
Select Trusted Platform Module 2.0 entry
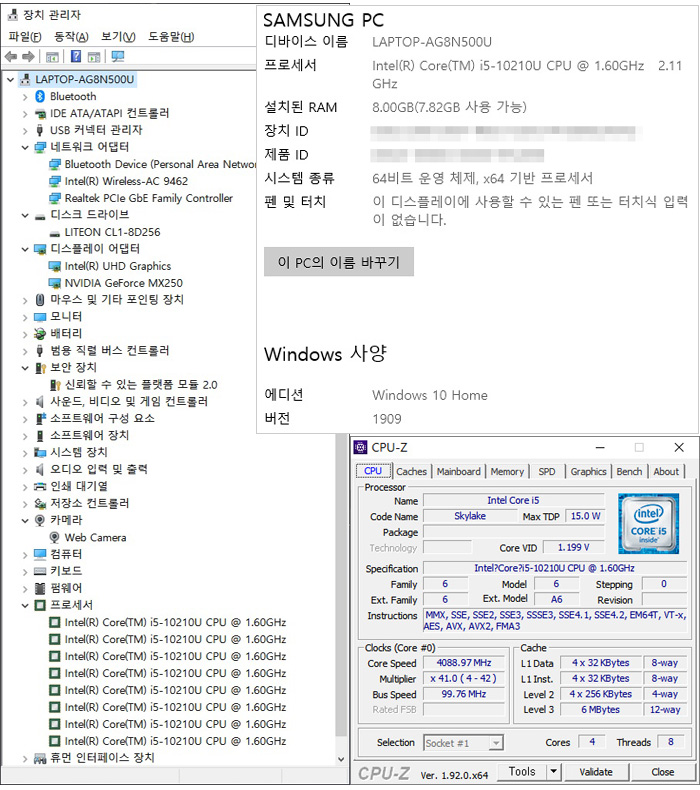coord(141,385)
